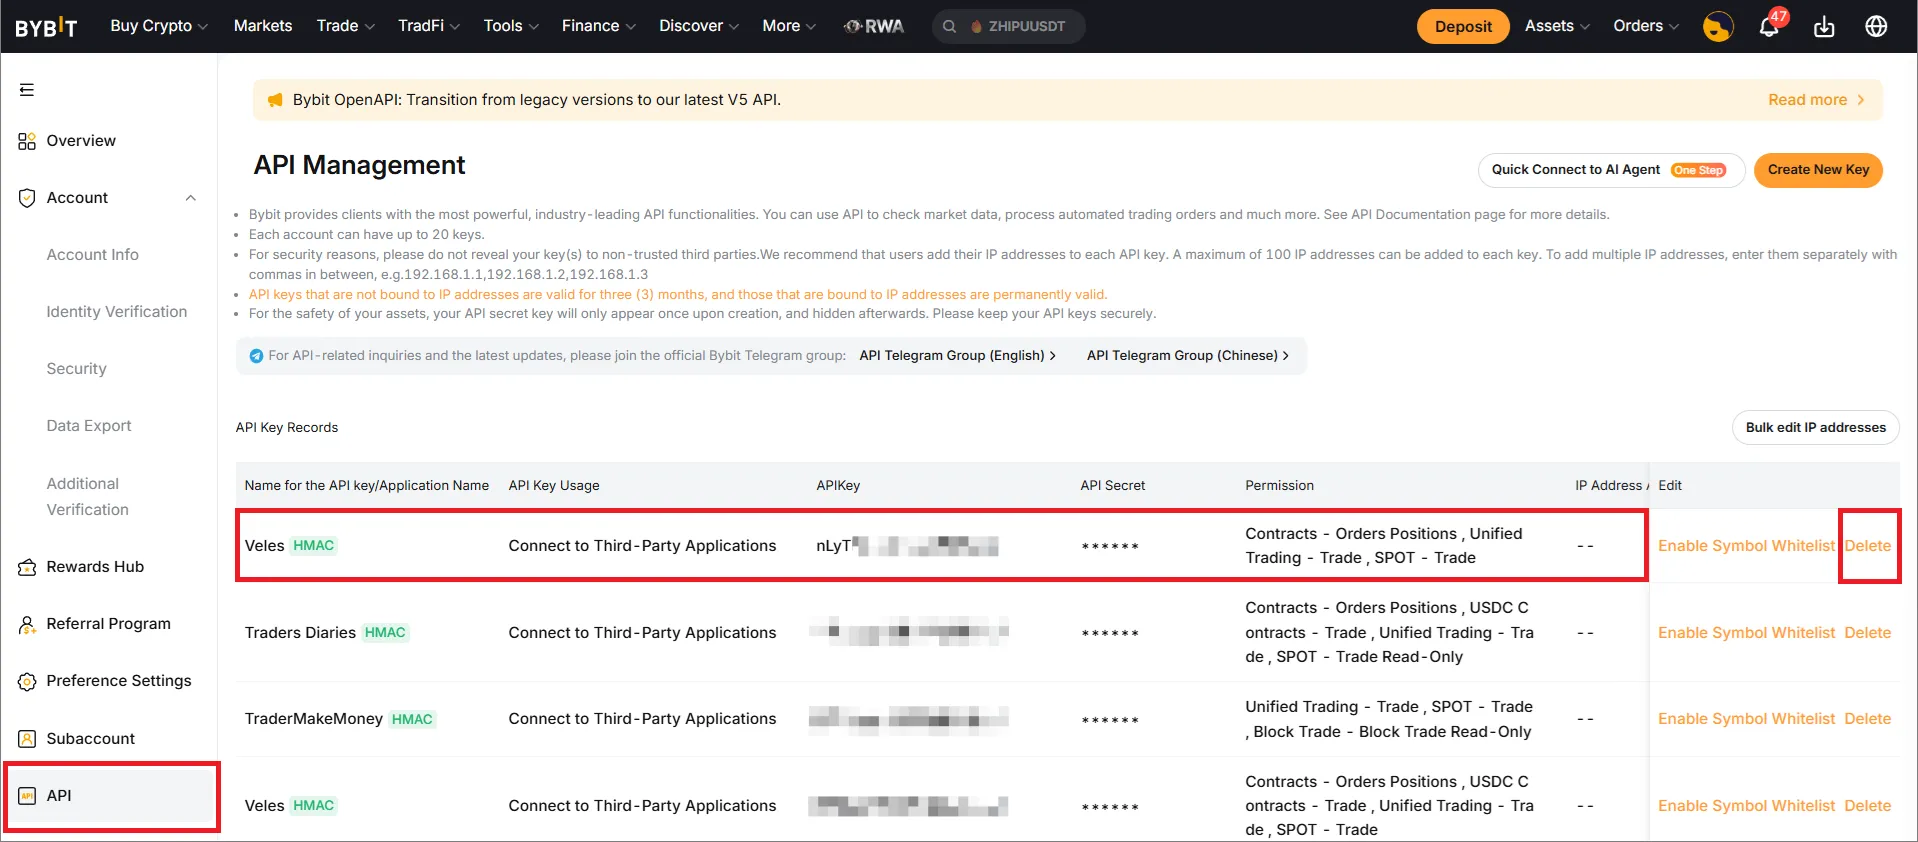Click Bulk edit IP addresses
The height and width of the screenshot is (842, 1918).
[1815, 428]
